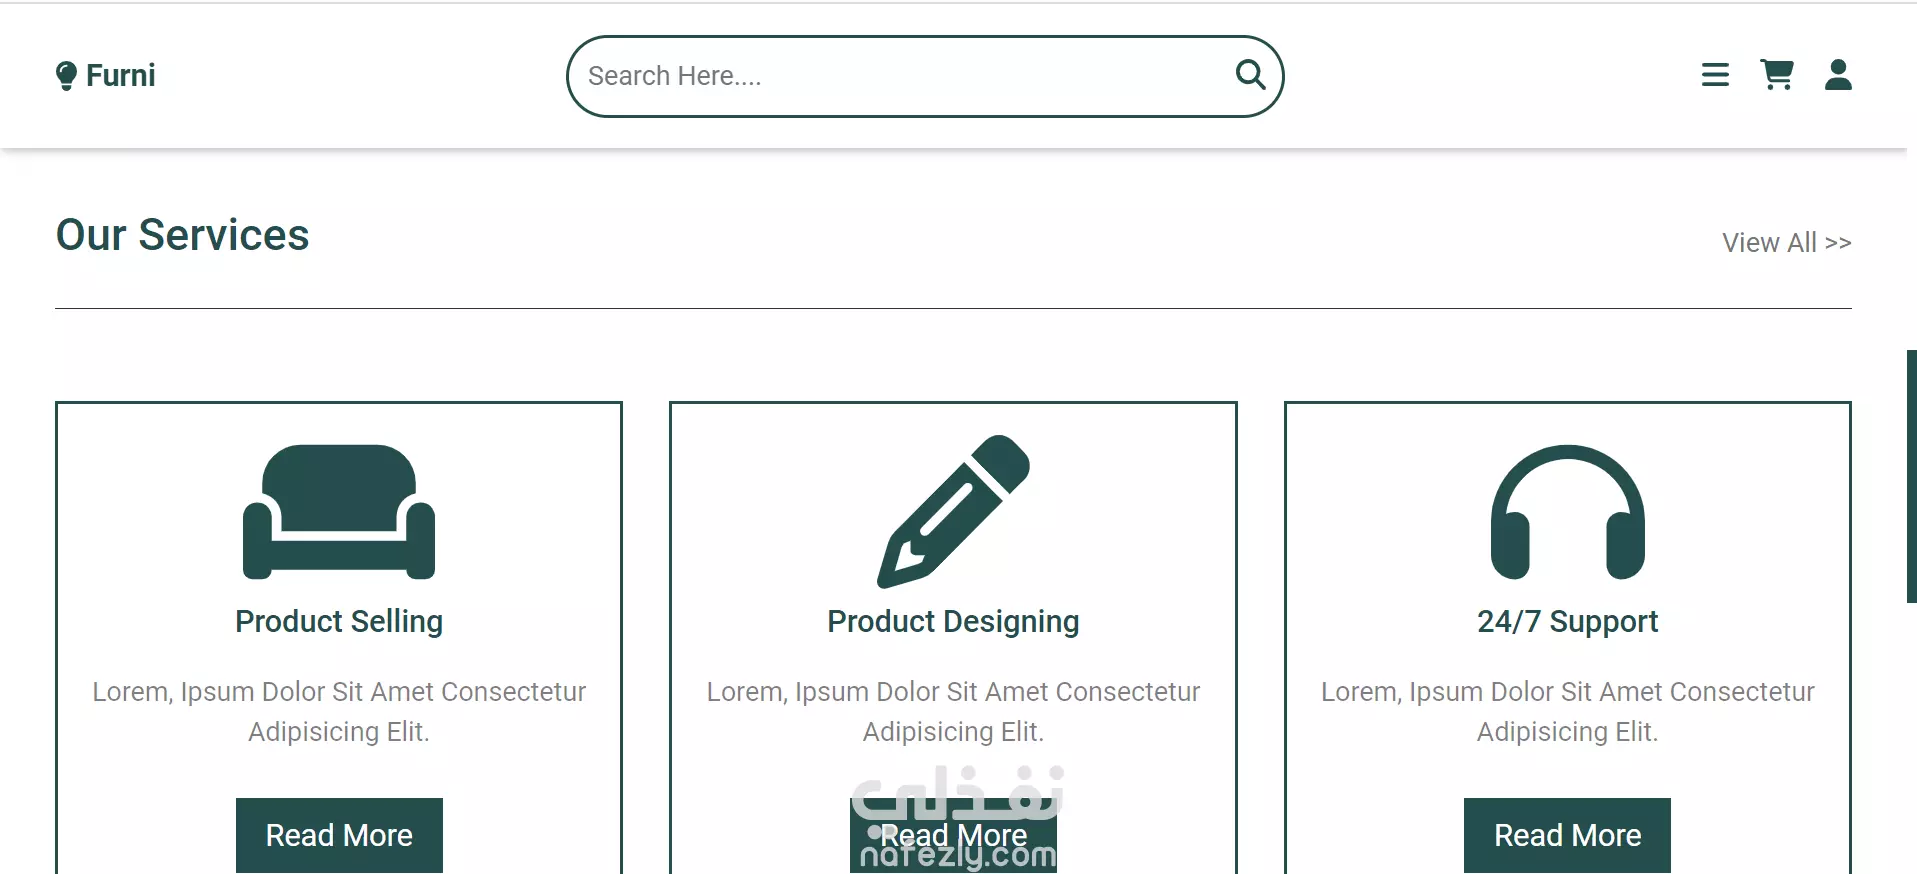
Task: Click the Furni lightbulb logo icon
Action: [x=66, y=76]
